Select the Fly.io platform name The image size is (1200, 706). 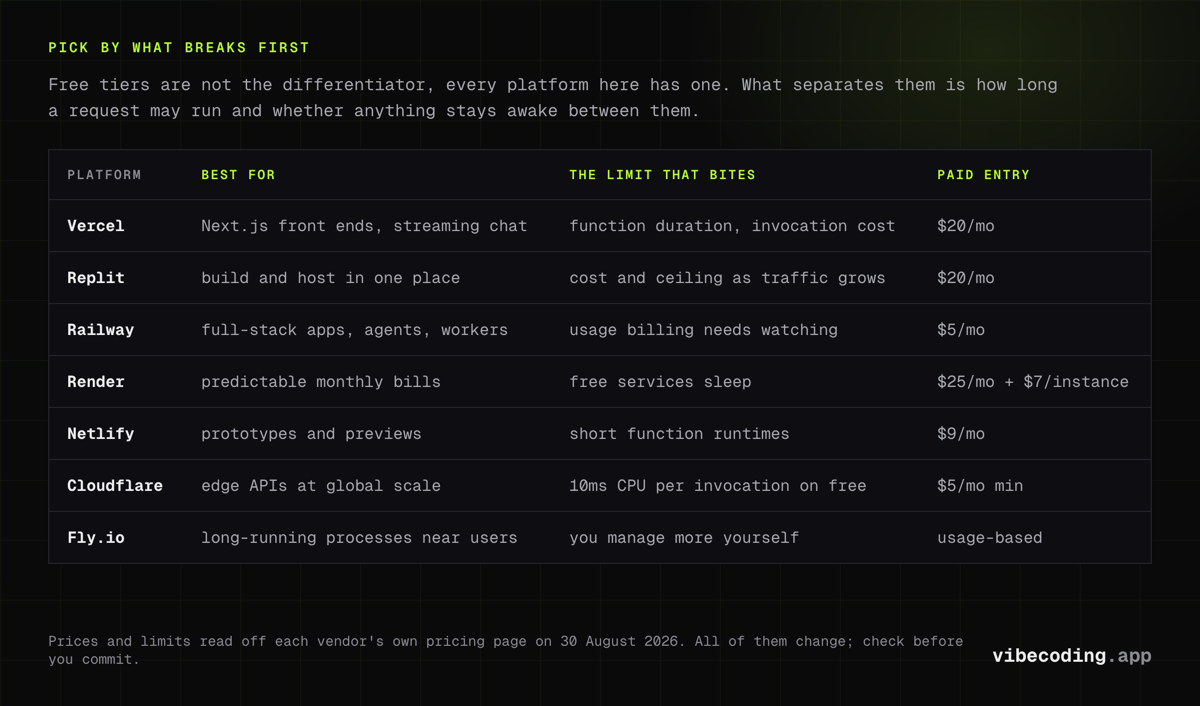pos(96,538)
